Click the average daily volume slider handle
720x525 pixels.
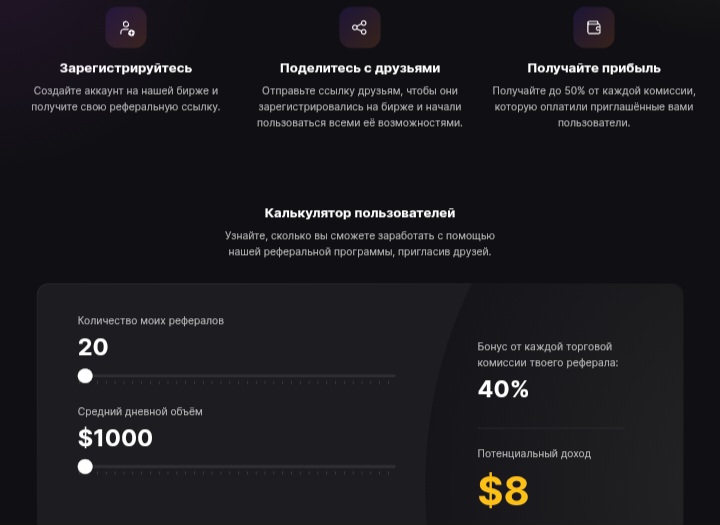tap(85, 467)
